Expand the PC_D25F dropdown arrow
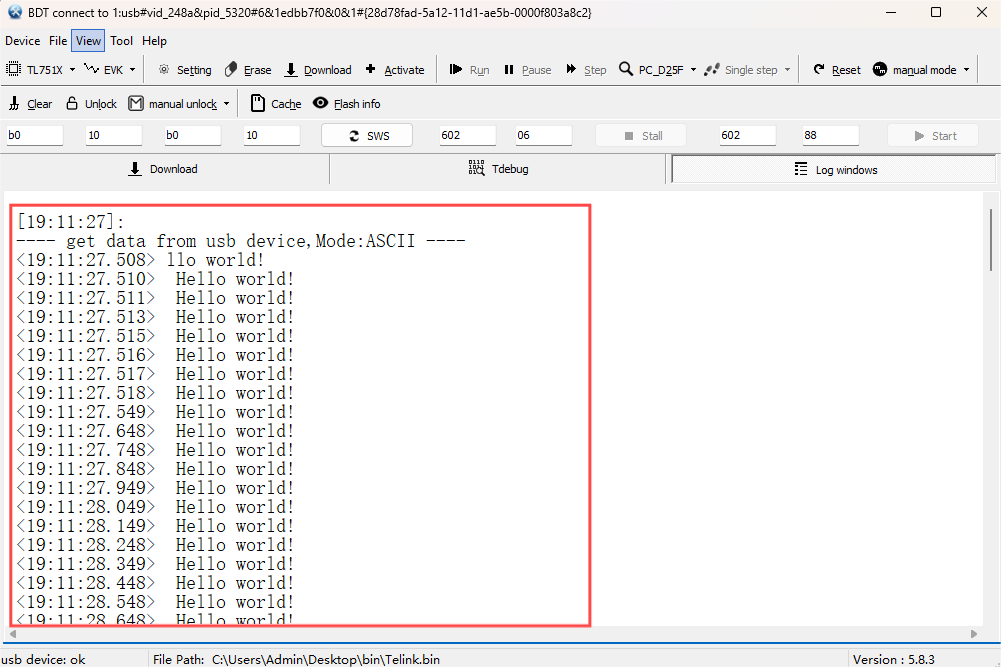 pos(693,70)
